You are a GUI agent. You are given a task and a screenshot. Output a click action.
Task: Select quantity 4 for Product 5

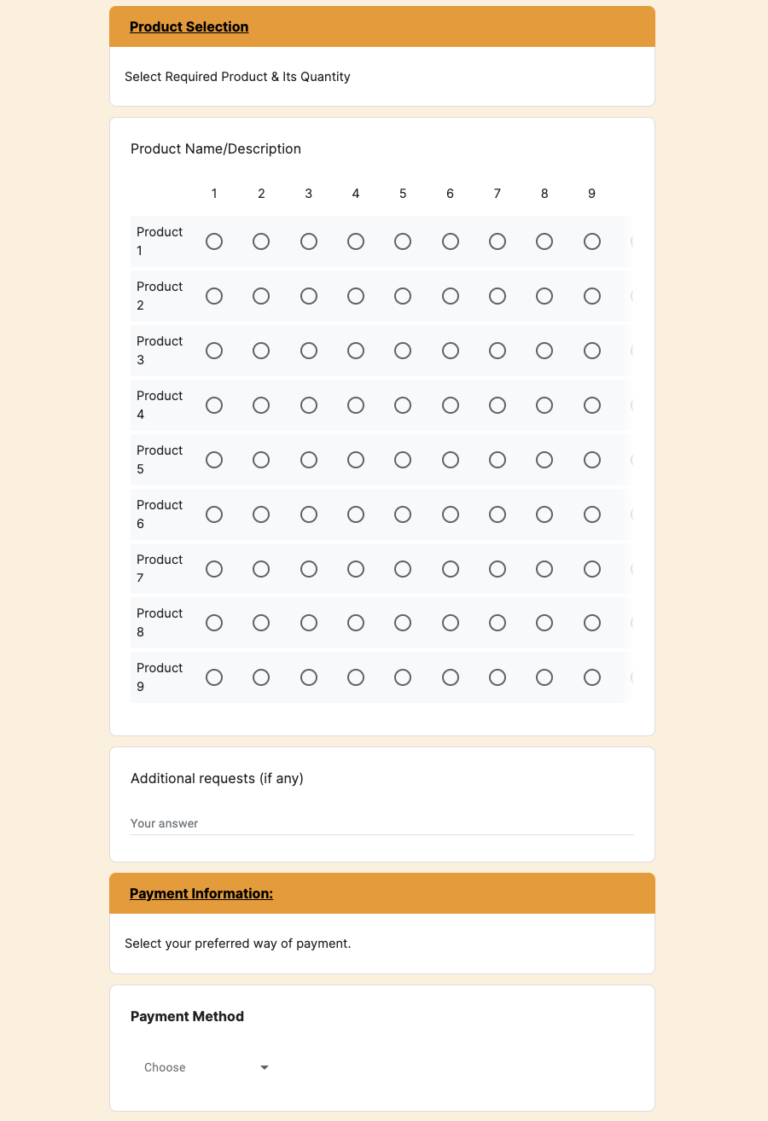[355, 459]
